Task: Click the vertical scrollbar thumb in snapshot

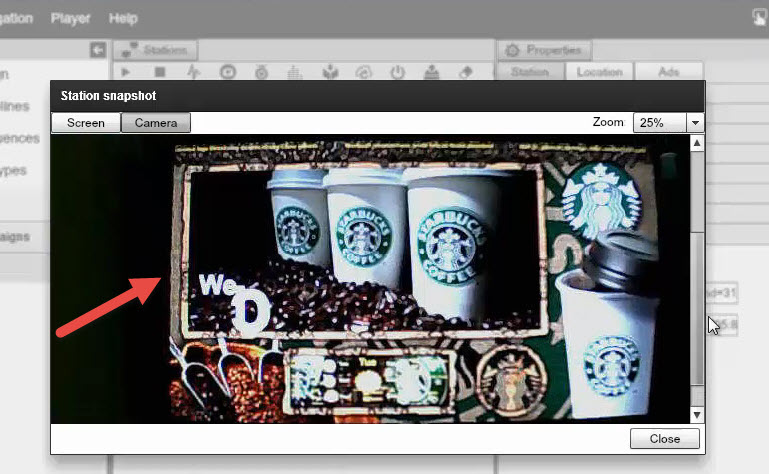Action: coord(697,309)
